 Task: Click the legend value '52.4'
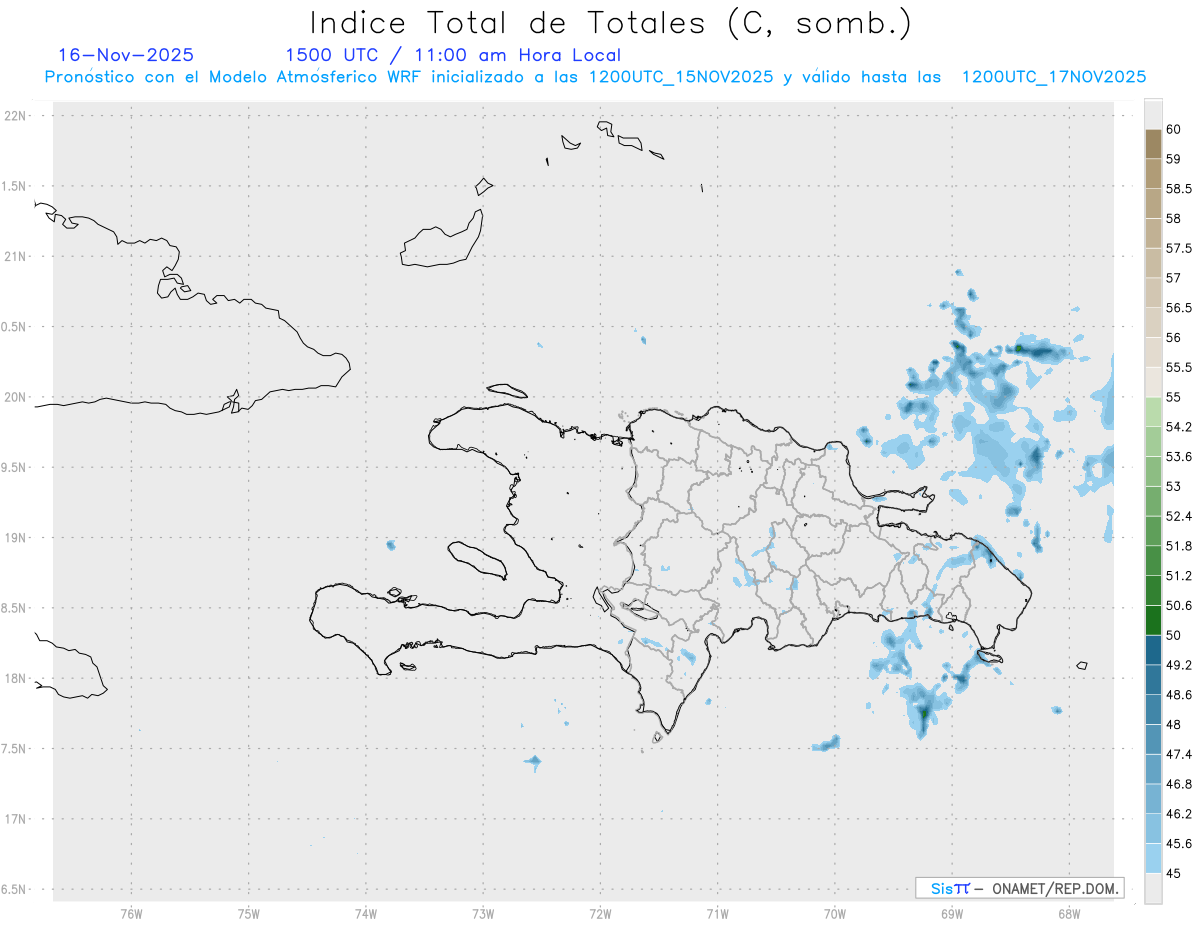[x=1178, y=516]
